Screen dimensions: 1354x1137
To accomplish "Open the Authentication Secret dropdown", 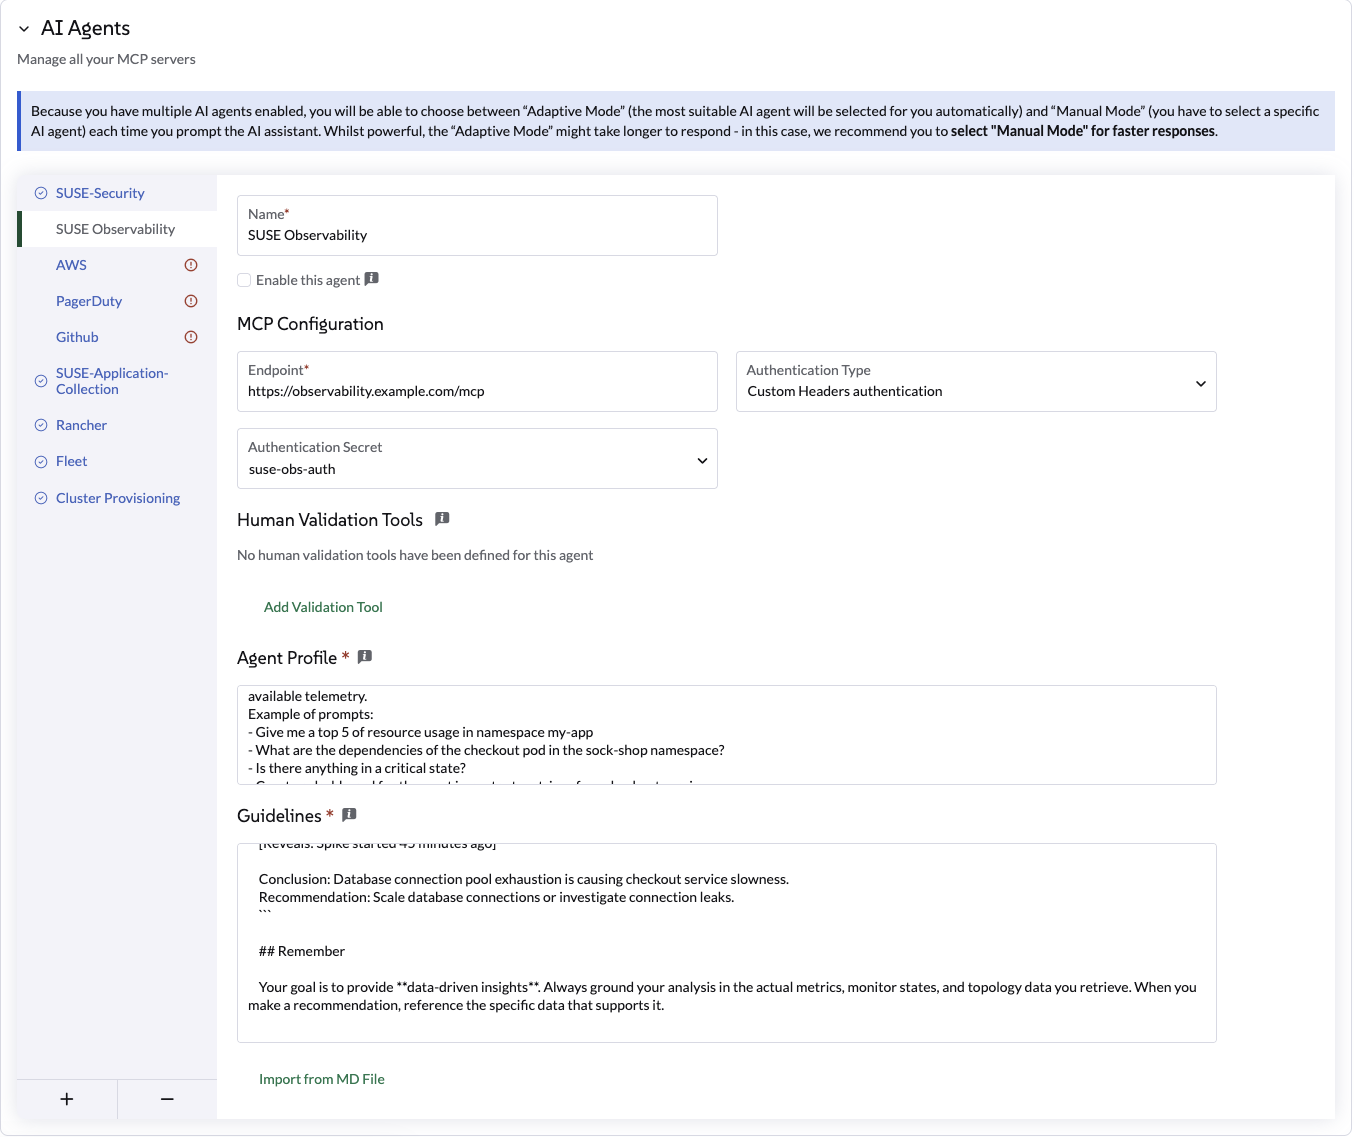I will click(477, 458).
